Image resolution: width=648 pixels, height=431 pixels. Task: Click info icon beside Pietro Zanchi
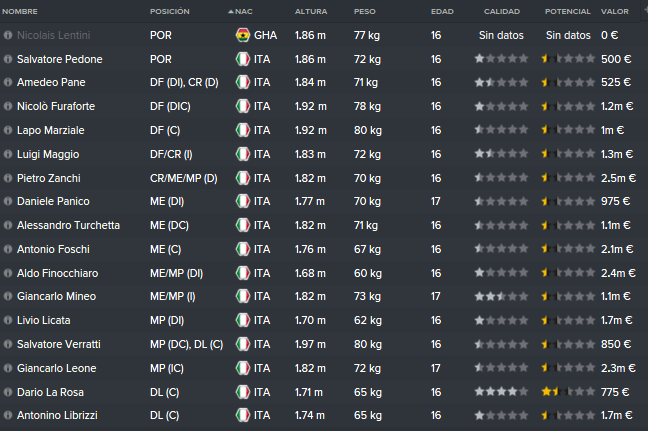[7, 178]
